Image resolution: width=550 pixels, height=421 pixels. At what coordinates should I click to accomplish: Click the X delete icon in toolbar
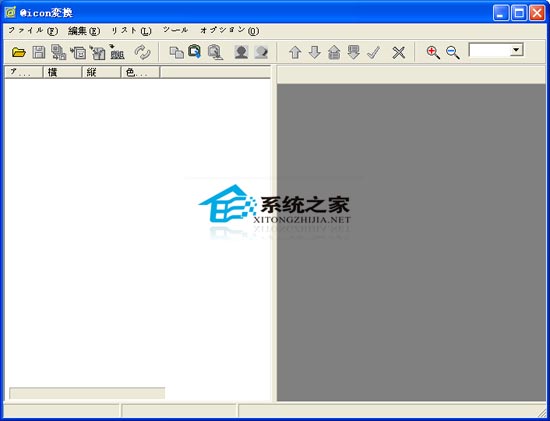(x=398, y=53)
